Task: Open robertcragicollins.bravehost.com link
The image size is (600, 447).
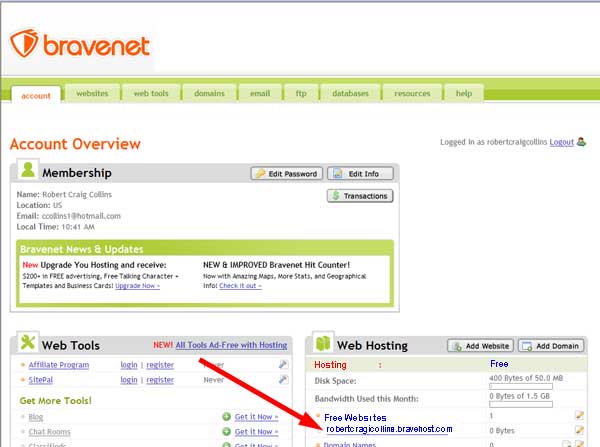Action: 389,429
